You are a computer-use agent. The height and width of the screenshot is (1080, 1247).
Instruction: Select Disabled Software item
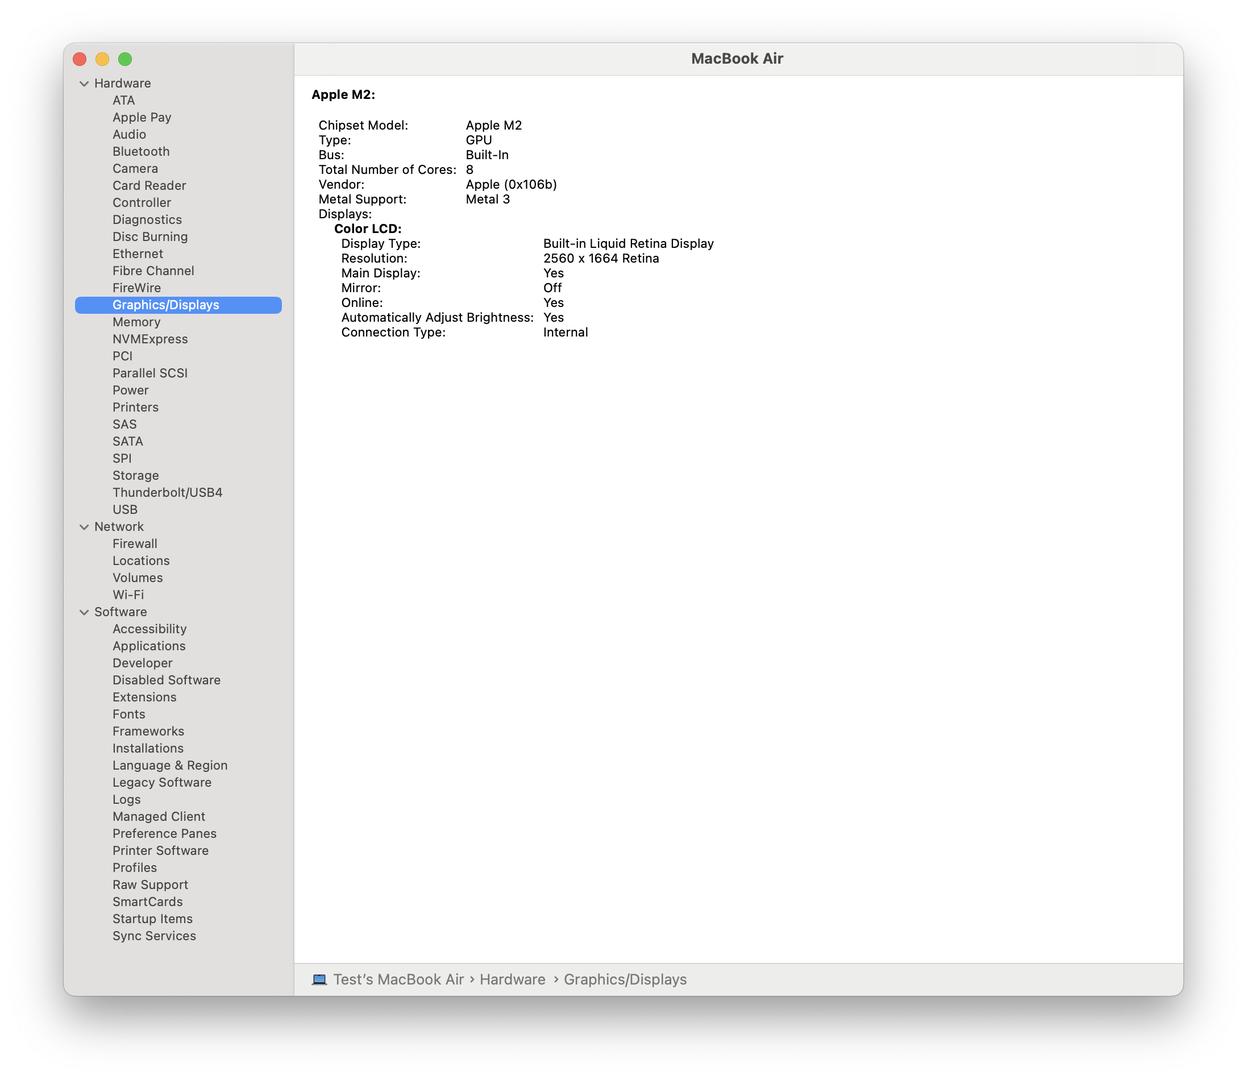click(166, 680)
